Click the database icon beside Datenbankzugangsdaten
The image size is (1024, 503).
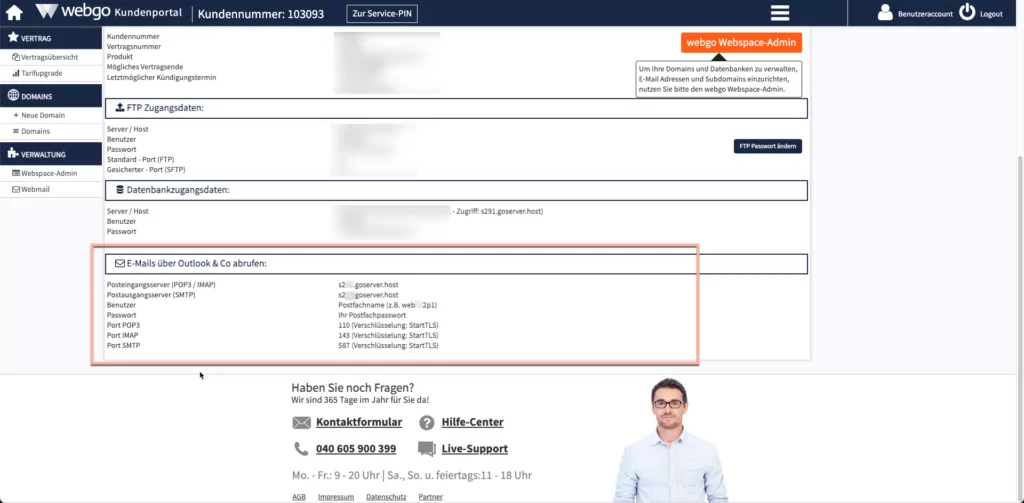[x=120, y=190]
